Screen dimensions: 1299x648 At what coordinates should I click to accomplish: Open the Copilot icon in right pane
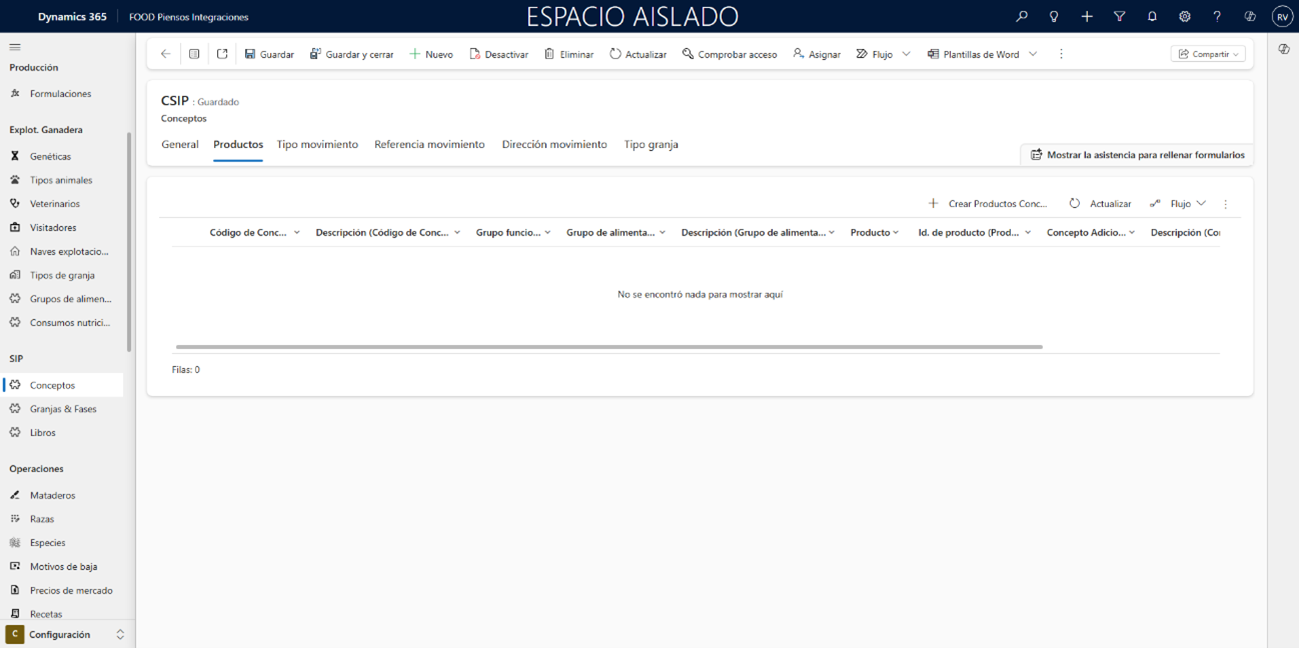(1283, 49)
